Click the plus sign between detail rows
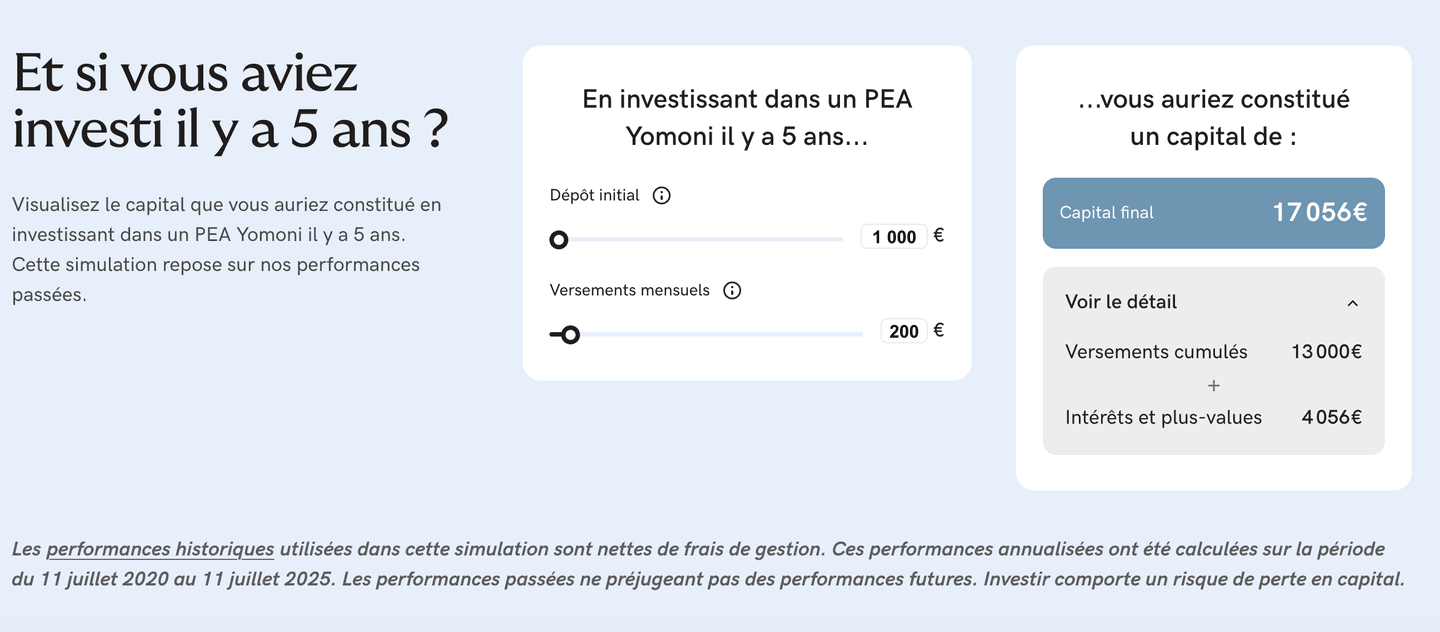Image resolution: width=1440 pixels, height=632 pixels. (1214, 385)
